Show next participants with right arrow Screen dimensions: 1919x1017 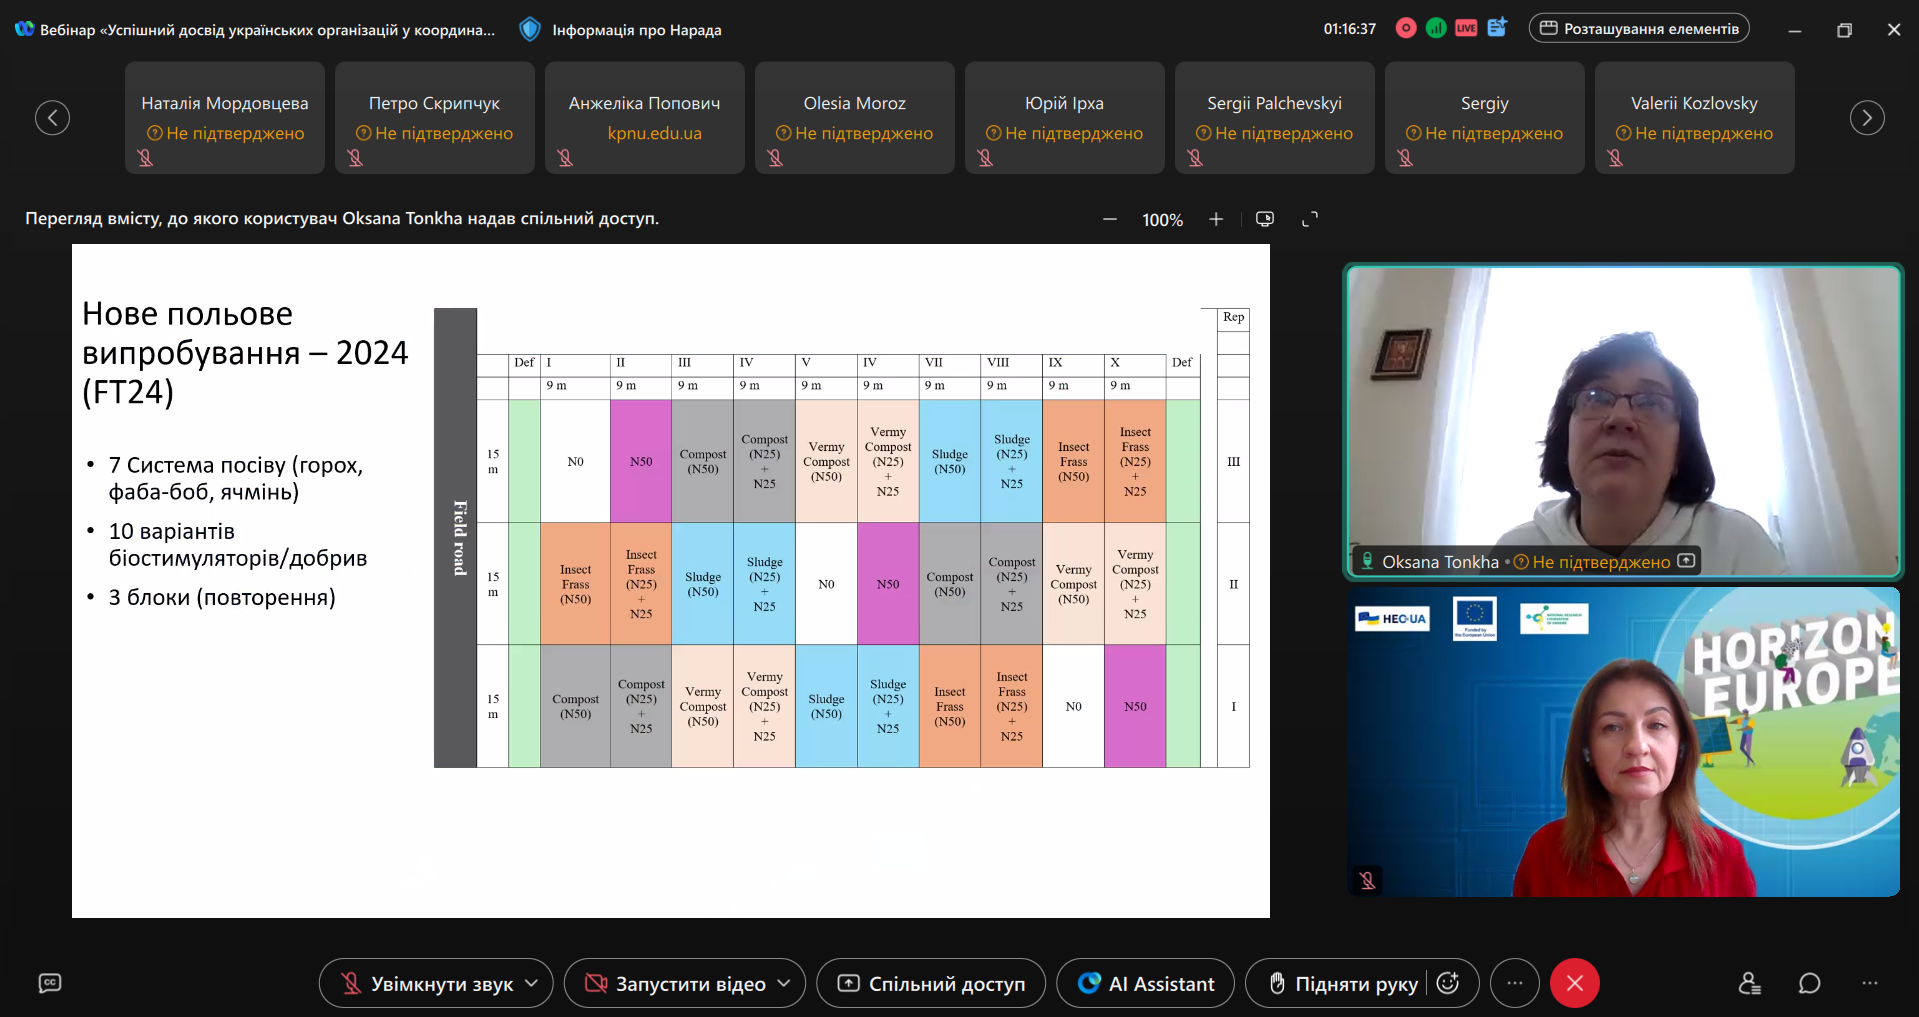coord(1866,118)
